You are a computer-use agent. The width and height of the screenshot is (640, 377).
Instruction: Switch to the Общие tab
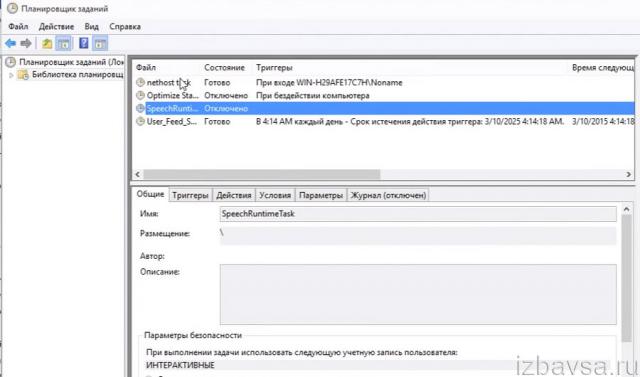(150, 194)
